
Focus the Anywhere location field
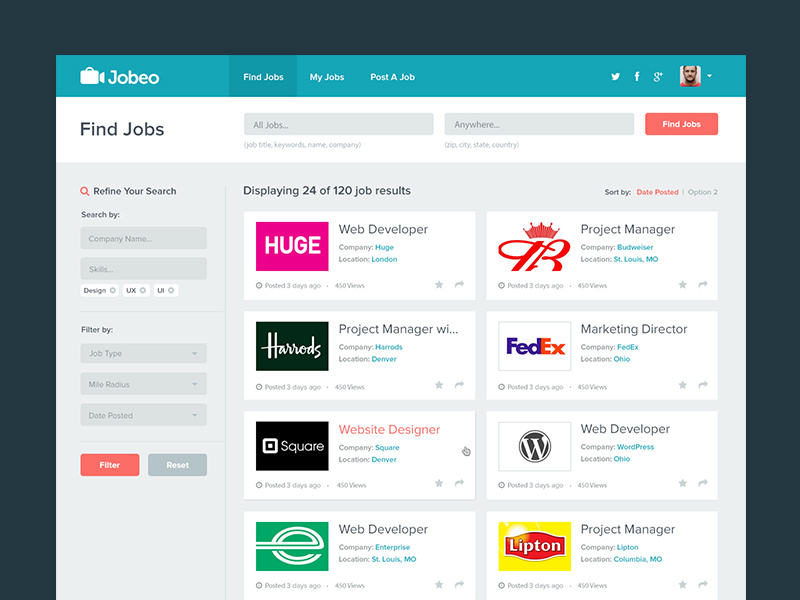click(539, 124)
